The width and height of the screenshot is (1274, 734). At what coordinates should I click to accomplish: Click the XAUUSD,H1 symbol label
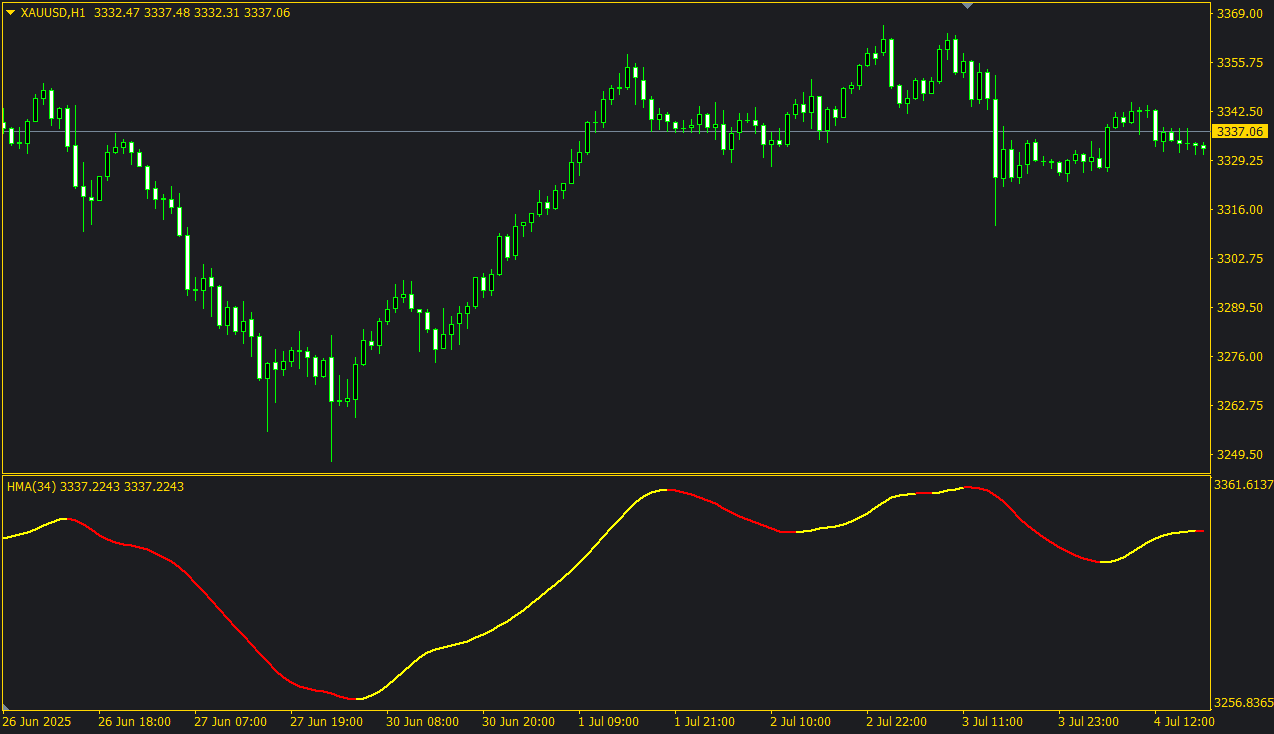pos(53,13)
